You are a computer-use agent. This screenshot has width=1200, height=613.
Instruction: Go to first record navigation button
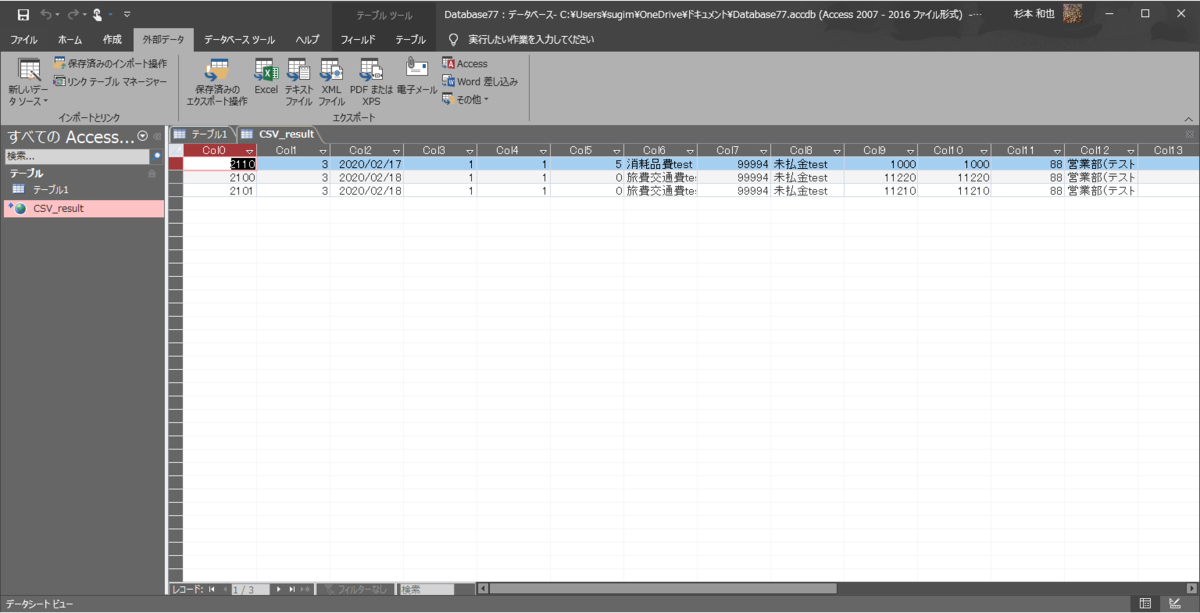click(x=211, y=590)
